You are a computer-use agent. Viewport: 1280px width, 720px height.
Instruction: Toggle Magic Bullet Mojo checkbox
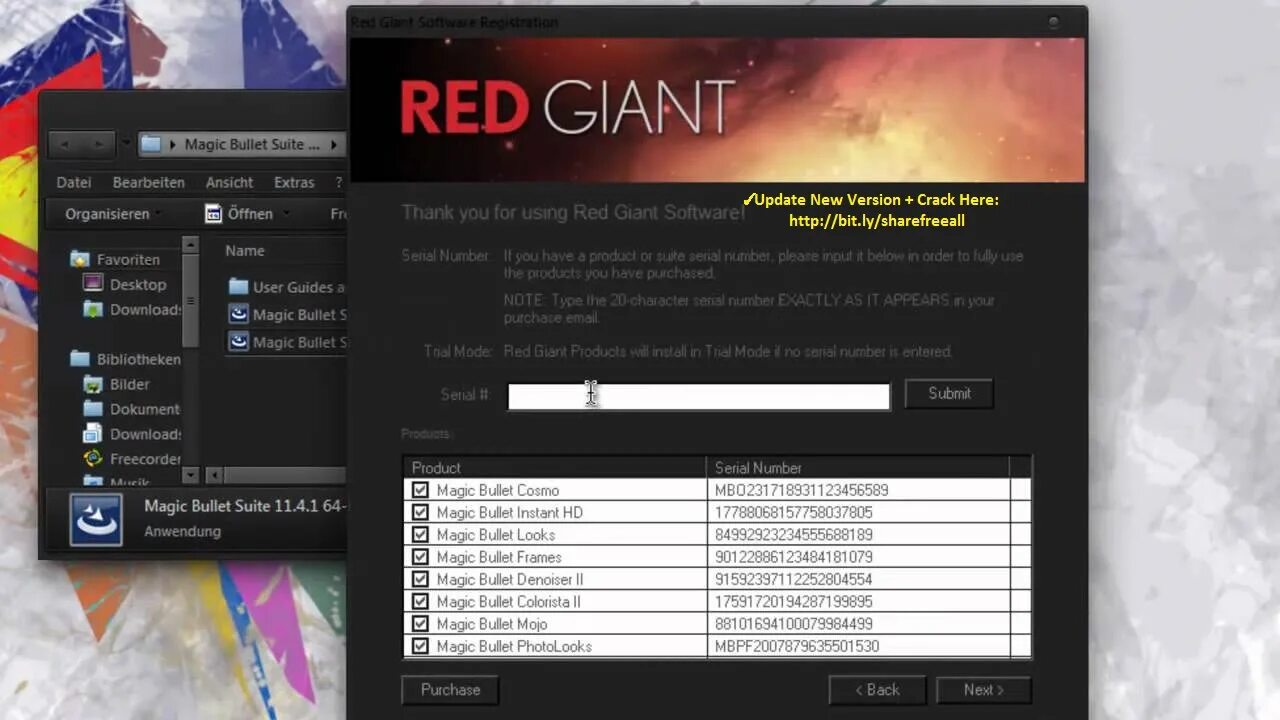[x=420, y=624]
